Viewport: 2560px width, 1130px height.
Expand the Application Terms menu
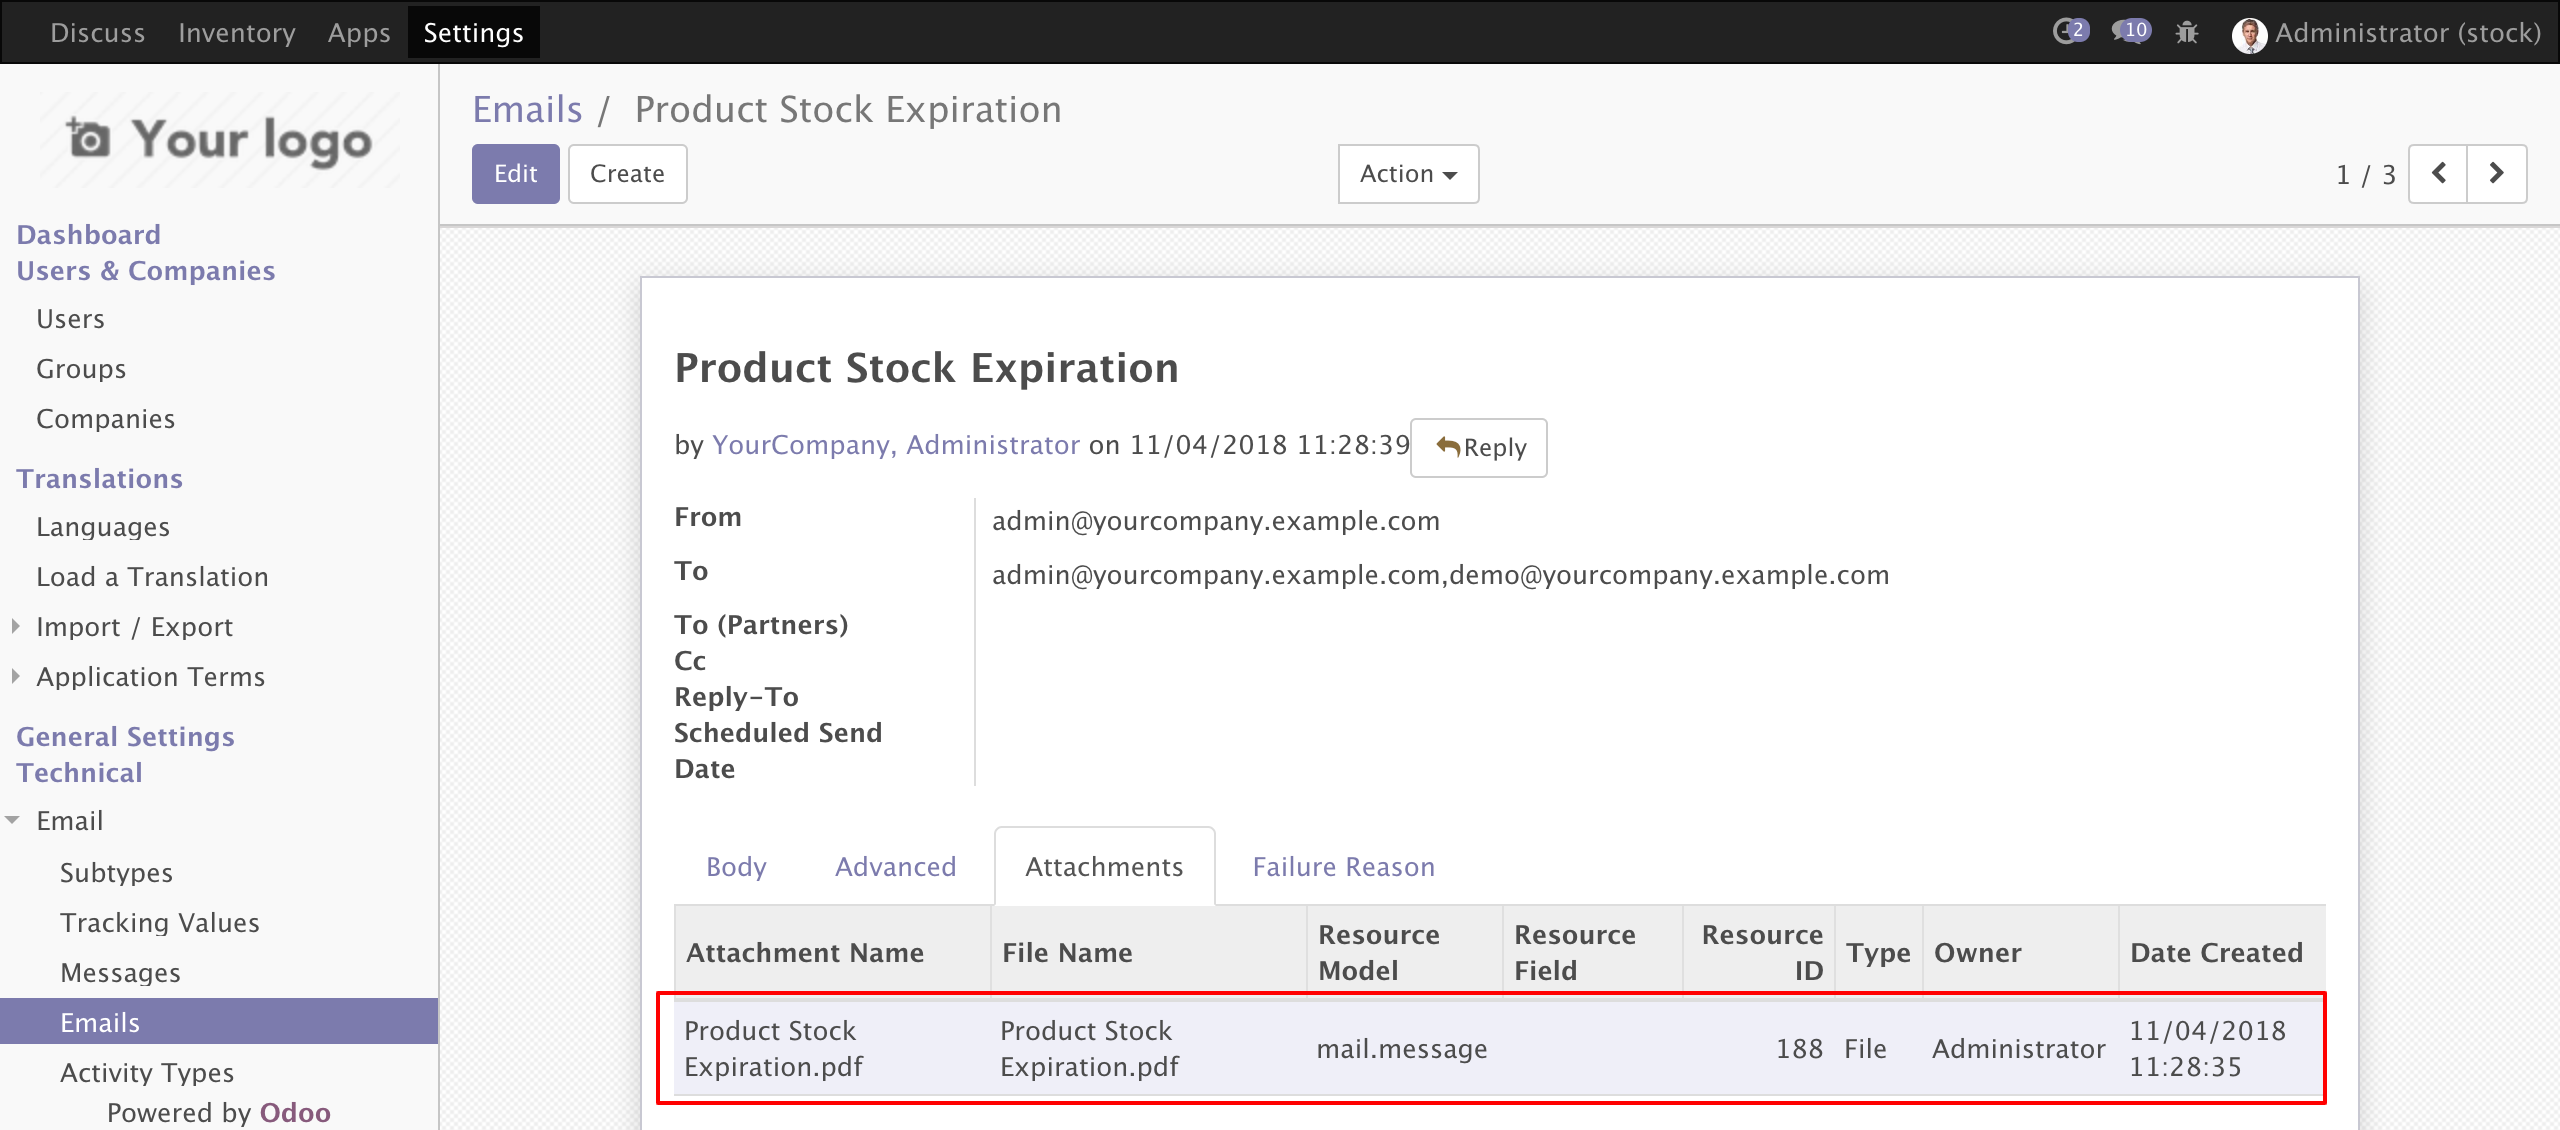pos(150,677)
